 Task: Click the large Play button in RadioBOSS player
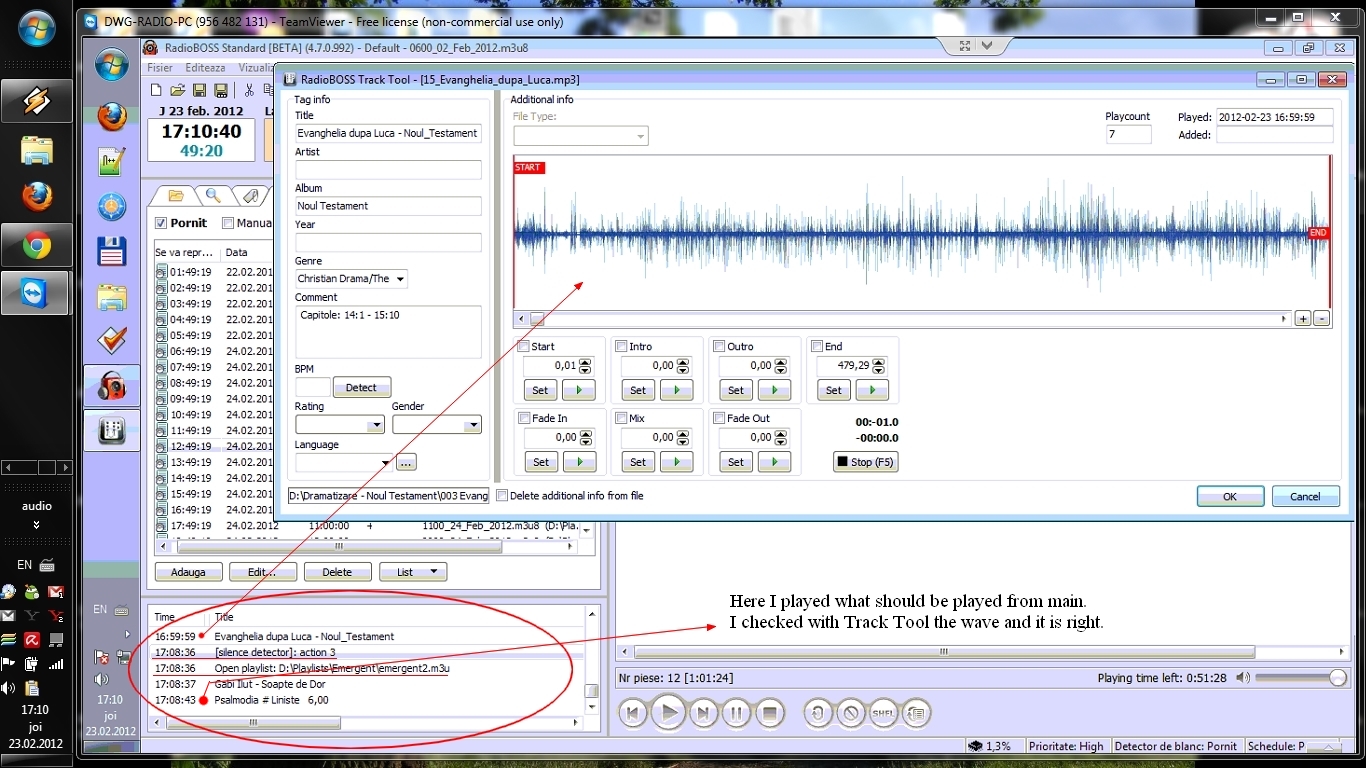coord(669,713)
